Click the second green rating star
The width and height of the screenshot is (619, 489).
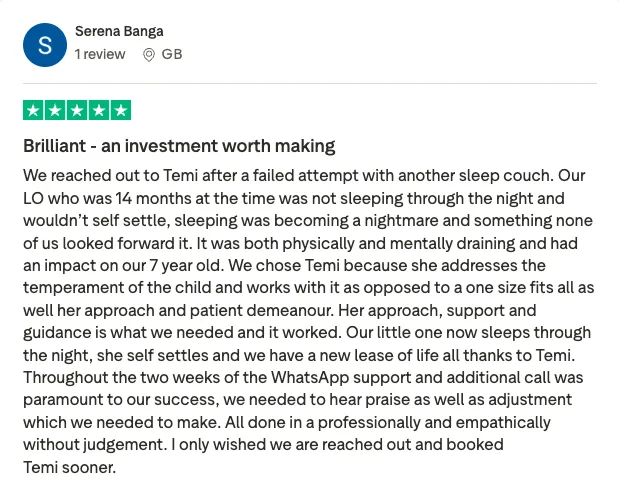pyautogui.click(x=55, y=110)
